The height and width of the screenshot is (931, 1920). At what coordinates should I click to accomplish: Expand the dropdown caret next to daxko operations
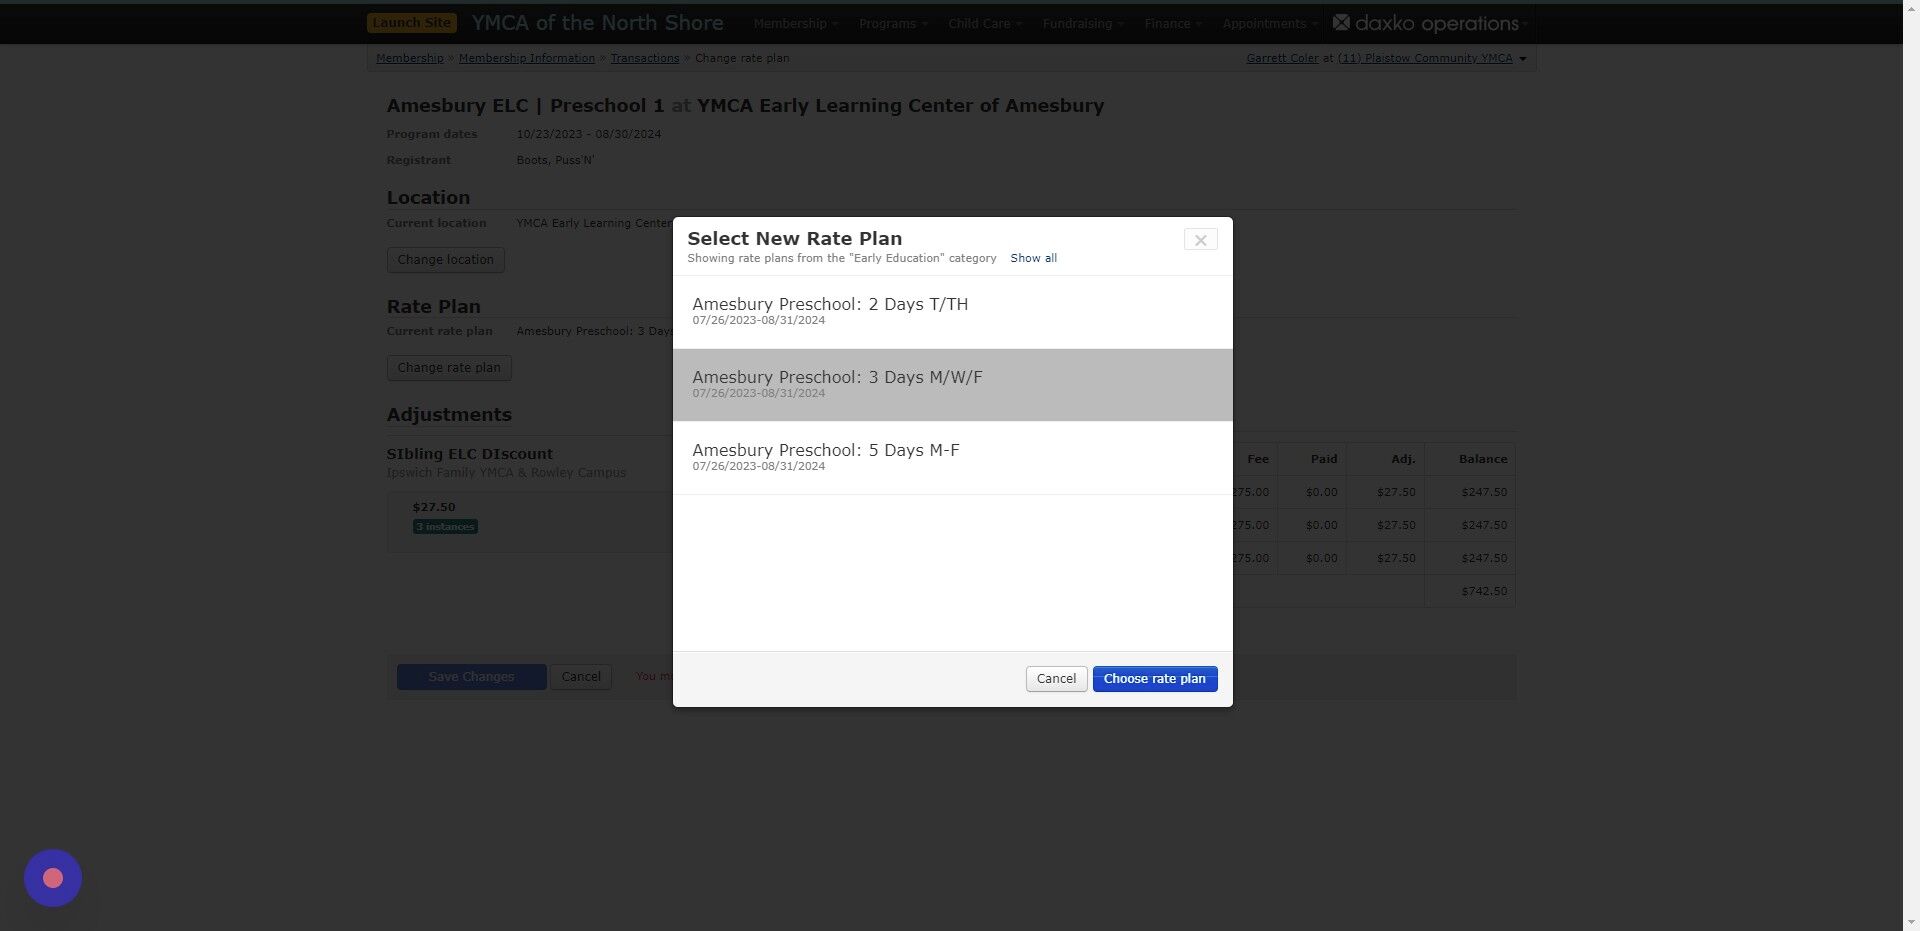[1523, 23]
